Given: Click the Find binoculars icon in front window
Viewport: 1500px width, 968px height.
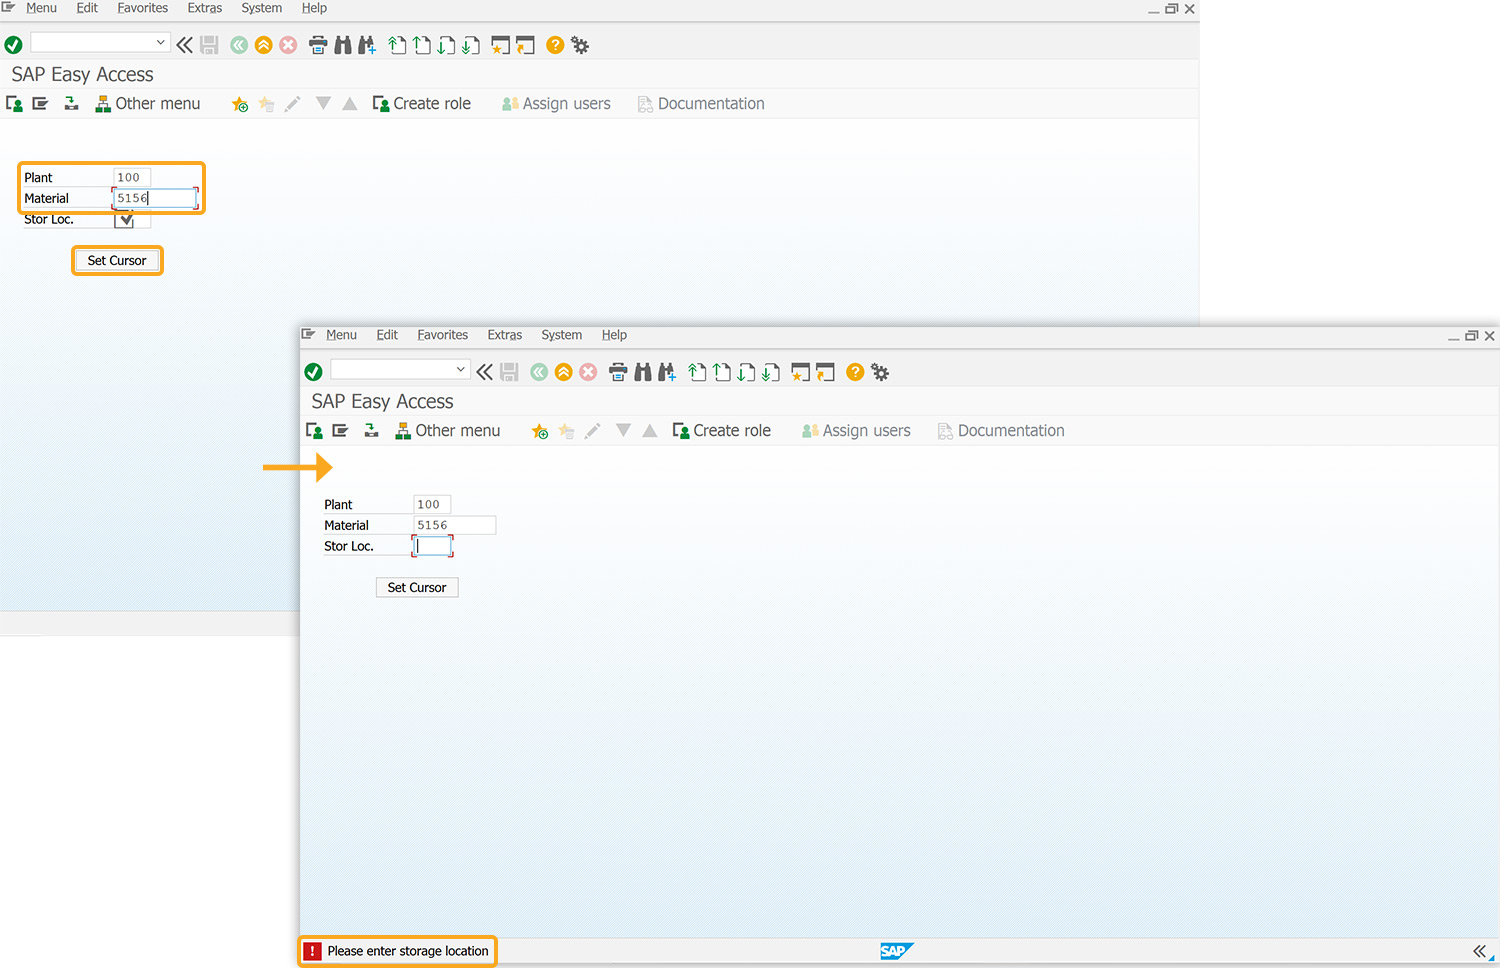Looking at the screenshot, I should tap(643, 372).
